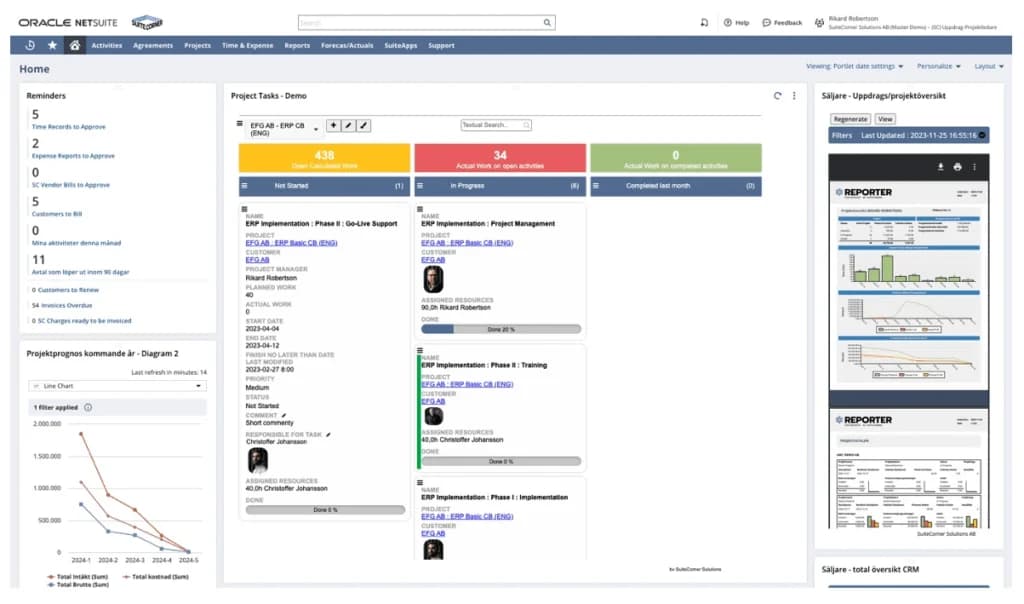
Task: Click the View button in Säljare portlet
Action: [x=885, y=119]
